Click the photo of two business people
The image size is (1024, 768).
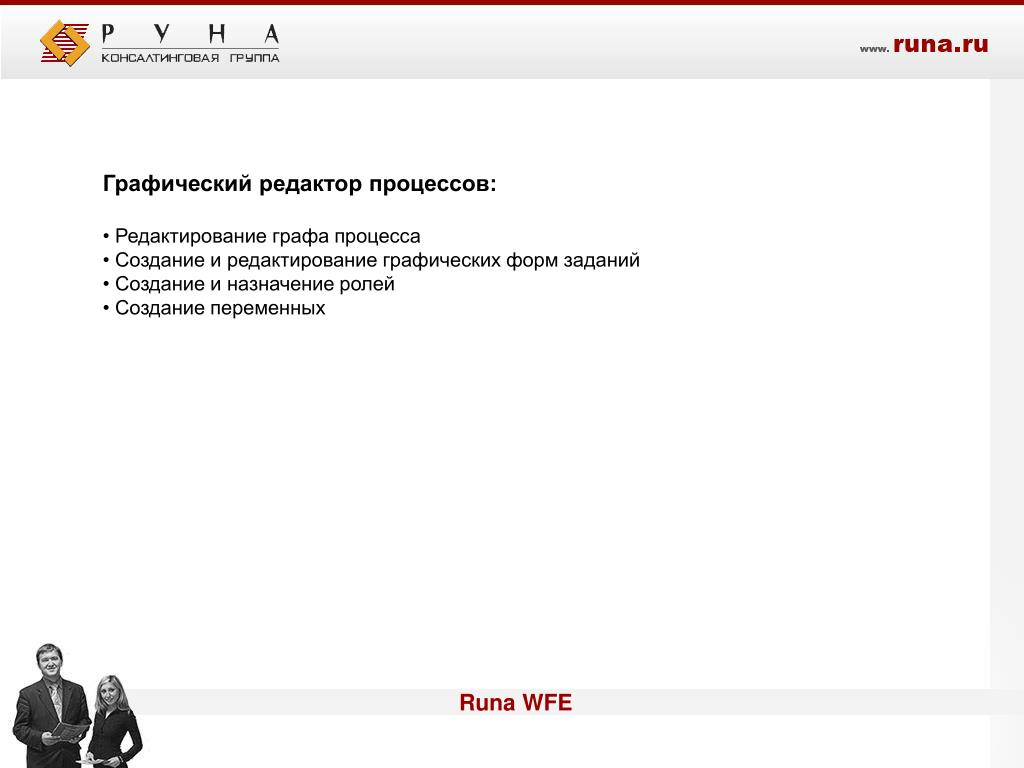click(76, 705)
